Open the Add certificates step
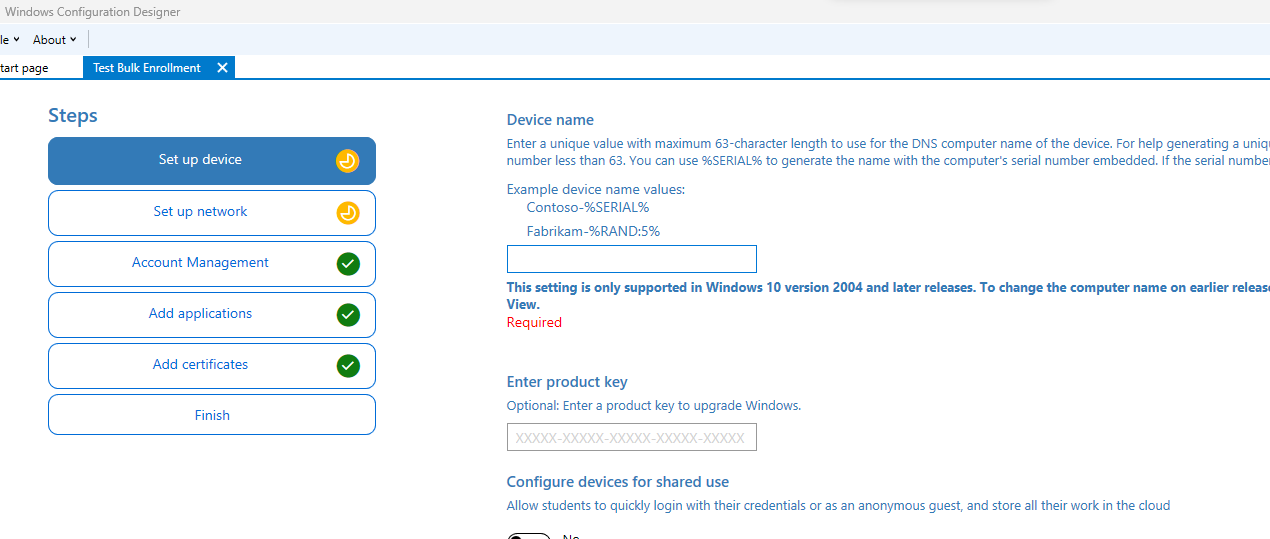Image resolution: width=1270 pixels, height=539 pixels. pyautogui.click(x=212, y=366)
